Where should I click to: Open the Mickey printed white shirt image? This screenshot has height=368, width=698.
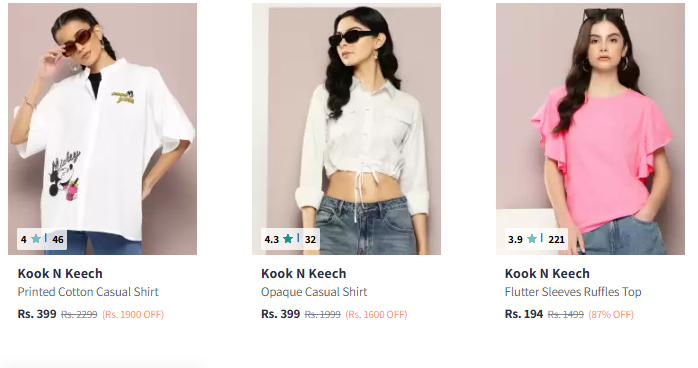tap(102, 129)
